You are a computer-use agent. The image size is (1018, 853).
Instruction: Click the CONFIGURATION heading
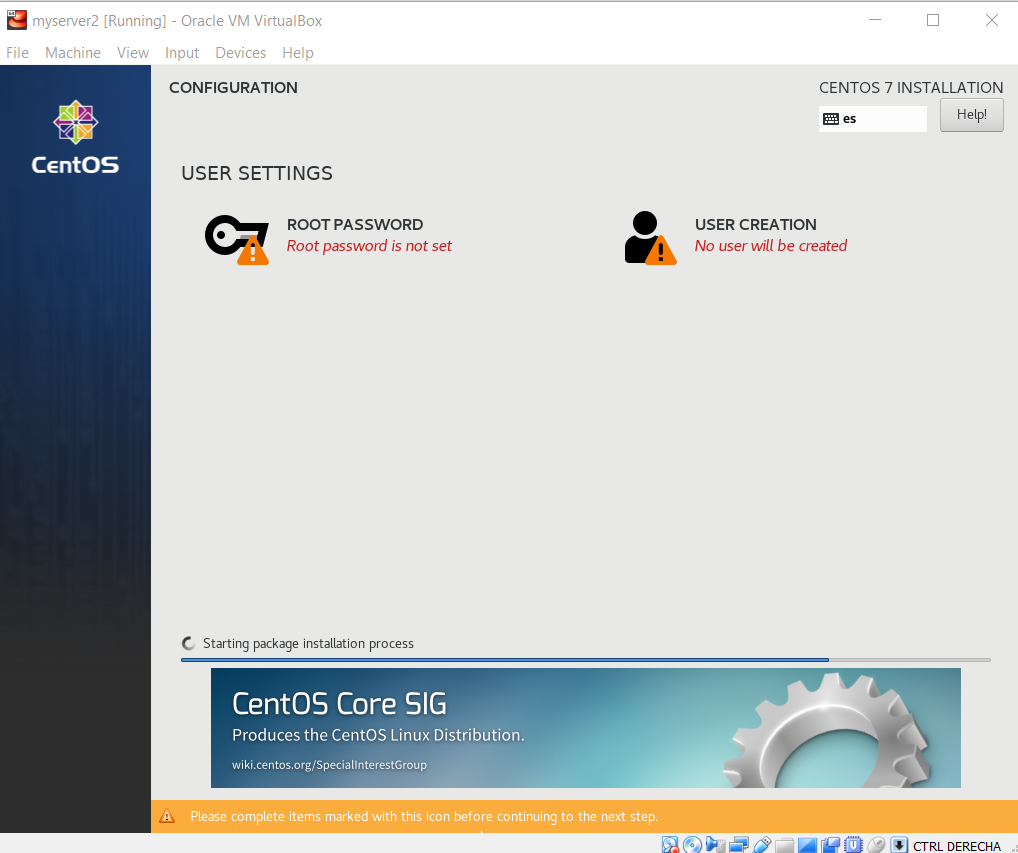coord(233,88)
